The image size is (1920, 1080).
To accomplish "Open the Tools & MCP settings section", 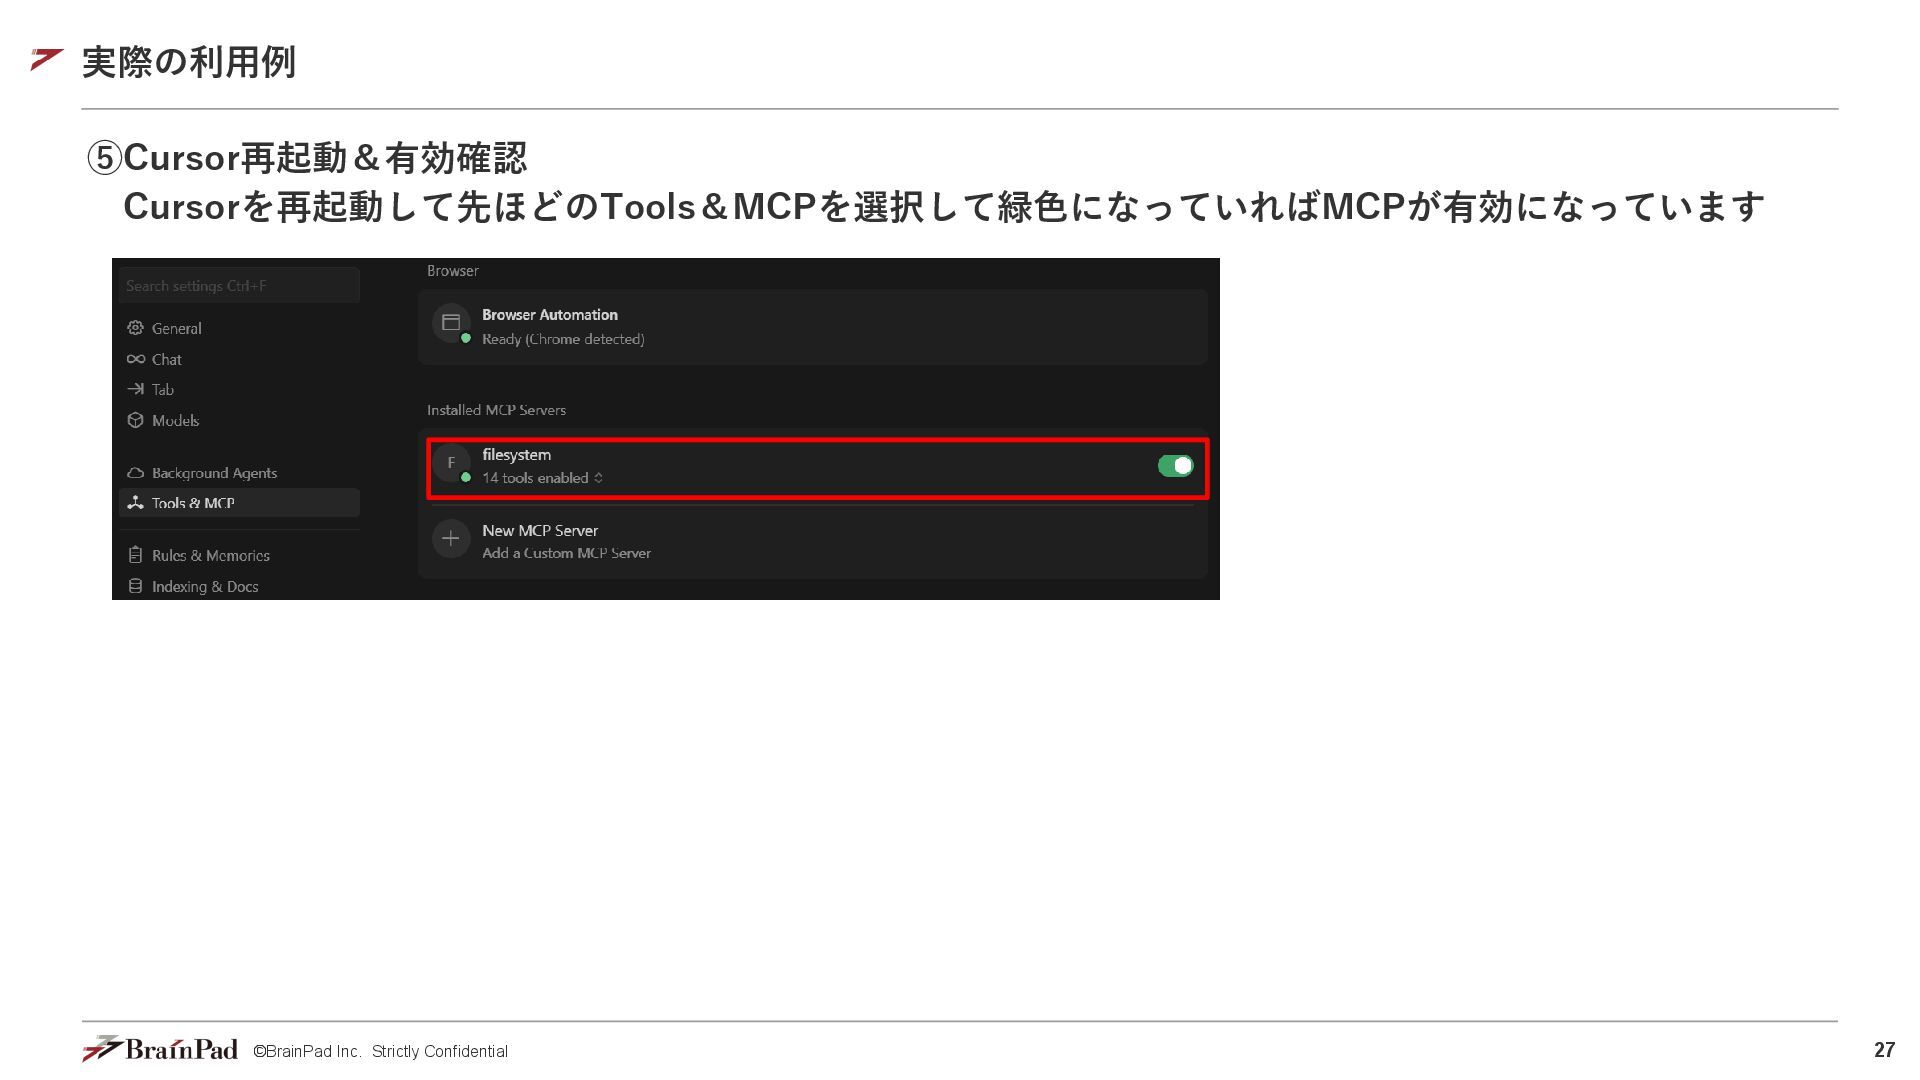I will point(193,503).
